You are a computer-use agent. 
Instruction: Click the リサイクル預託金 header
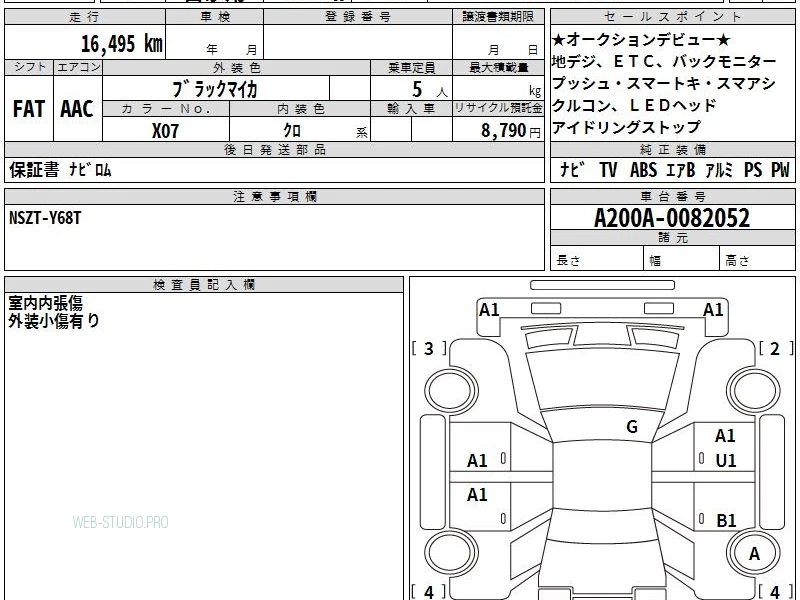pos(498,109)
